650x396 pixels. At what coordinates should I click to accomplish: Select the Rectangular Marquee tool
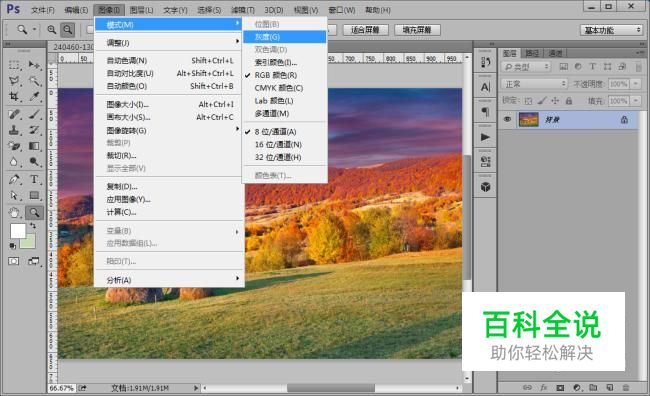[14, 65]
